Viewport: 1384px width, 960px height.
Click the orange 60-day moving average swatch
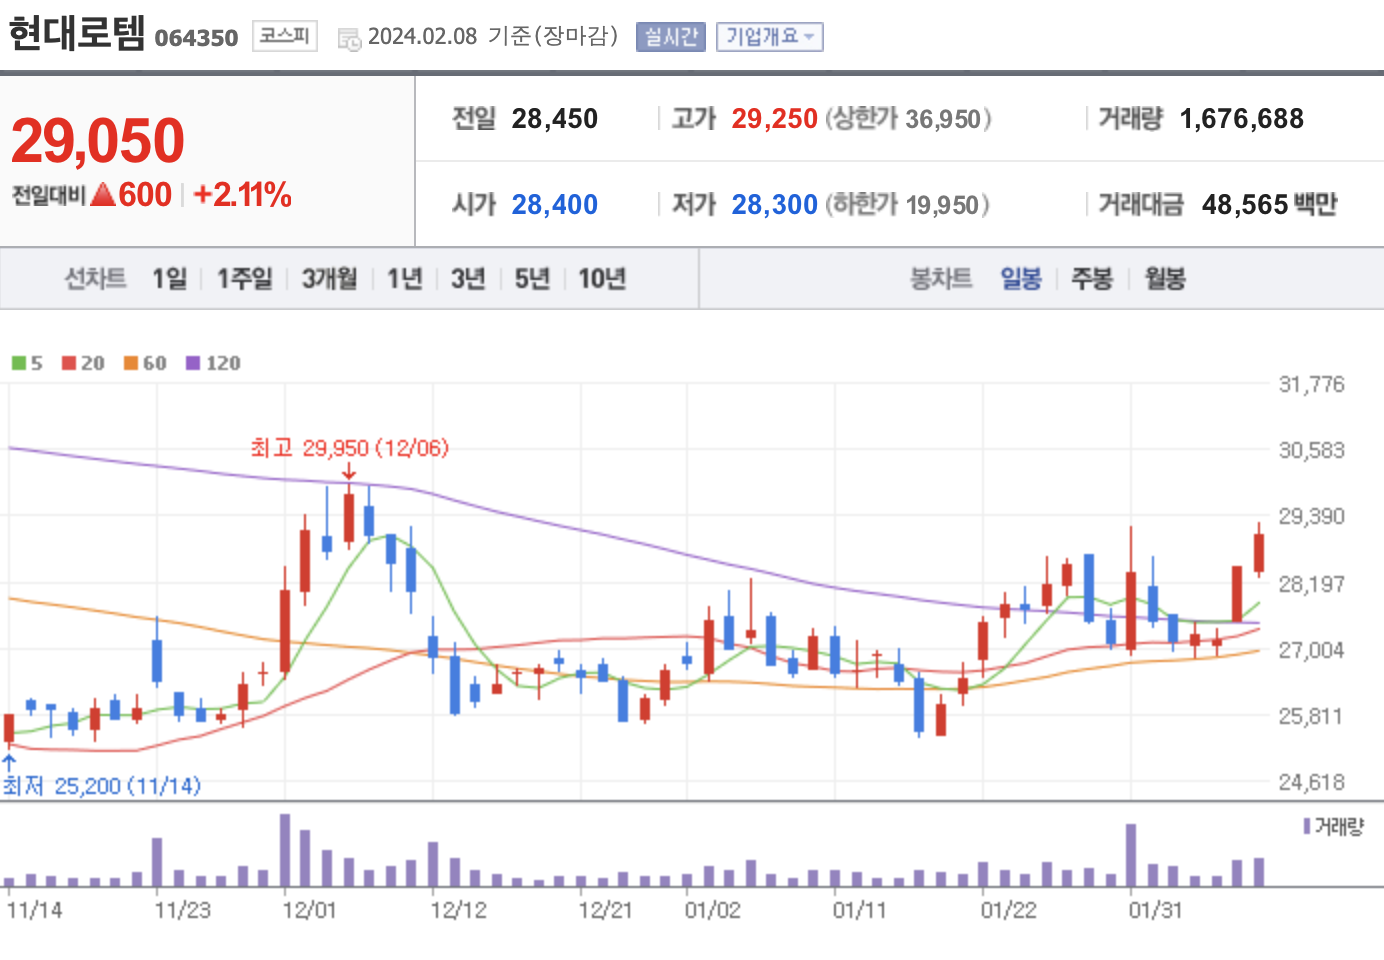tap(131, 363)
